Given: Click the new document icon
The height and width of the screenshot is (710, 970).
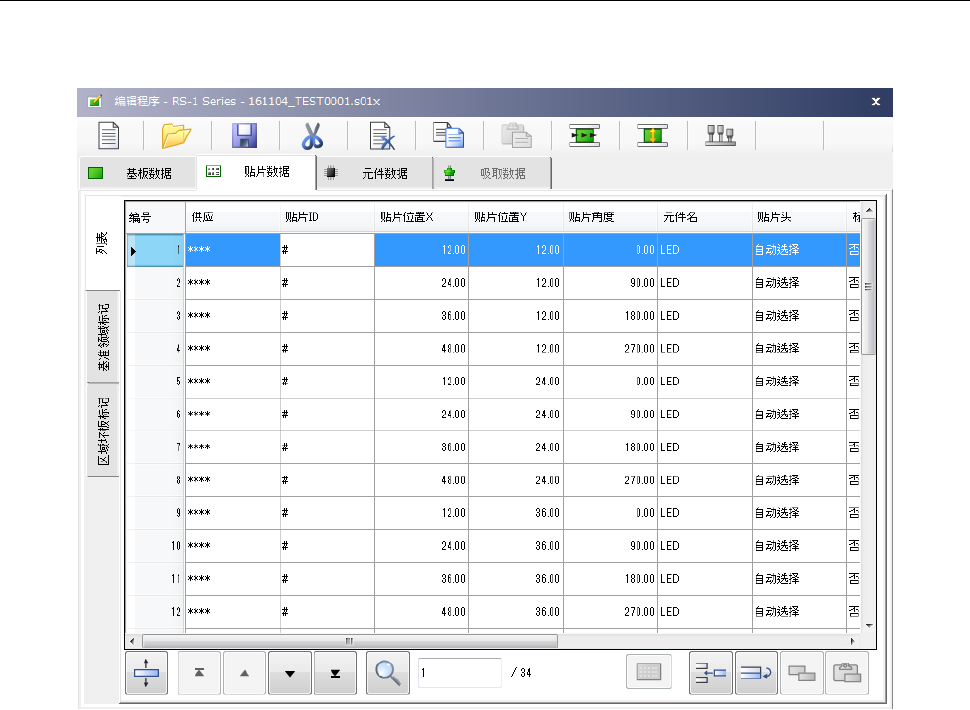Looking at the screenshot, I should 109,136.
